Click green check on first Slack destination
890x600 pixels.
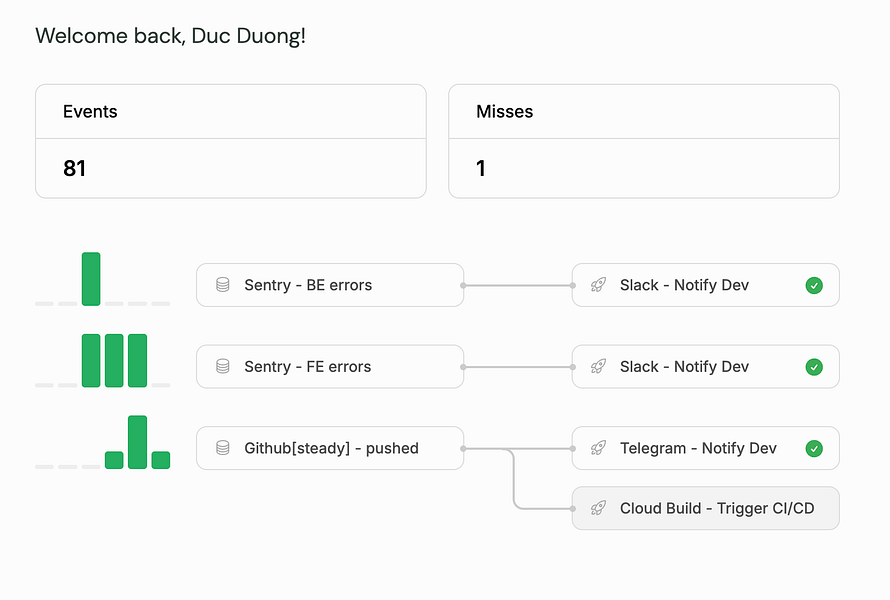(x=814, y=285)
